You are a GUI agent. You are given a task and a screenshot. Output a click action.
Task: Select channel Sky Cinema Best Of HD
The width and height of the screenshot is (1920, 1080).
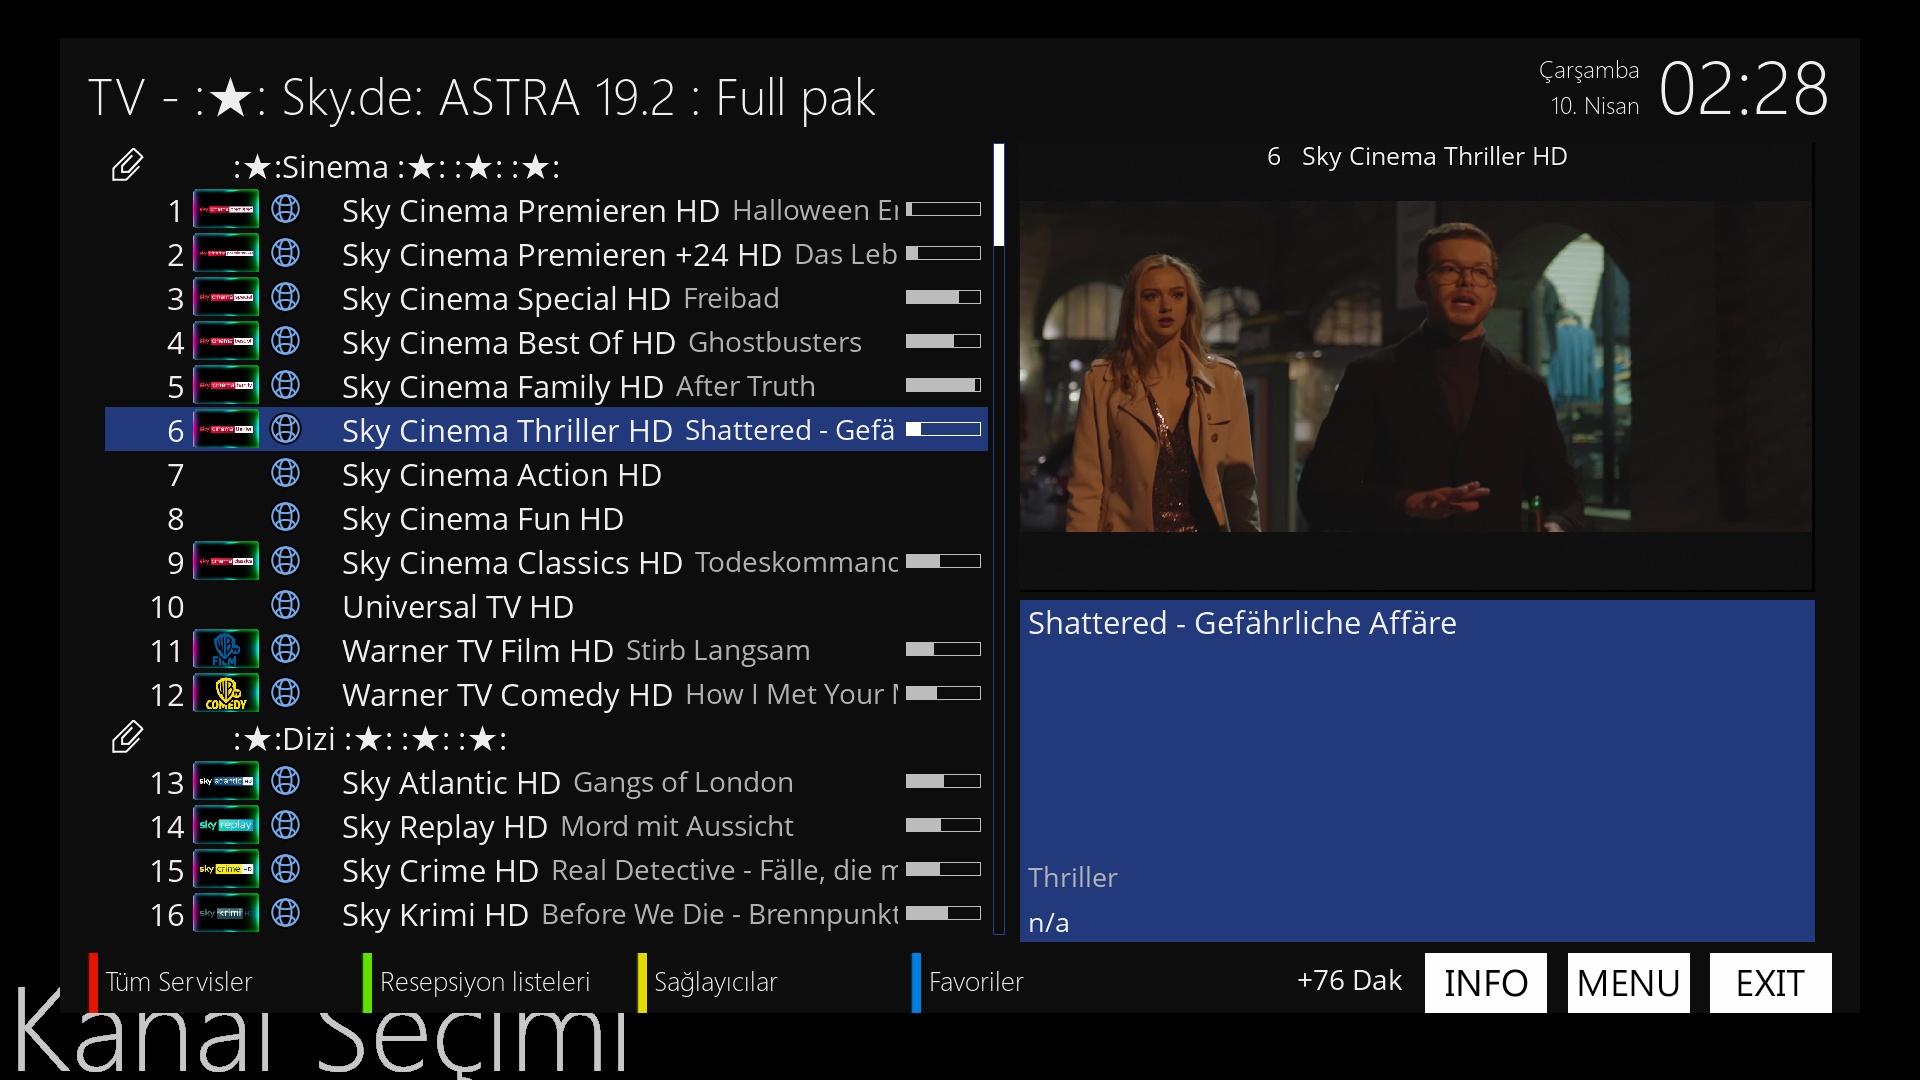click(546, 343)
